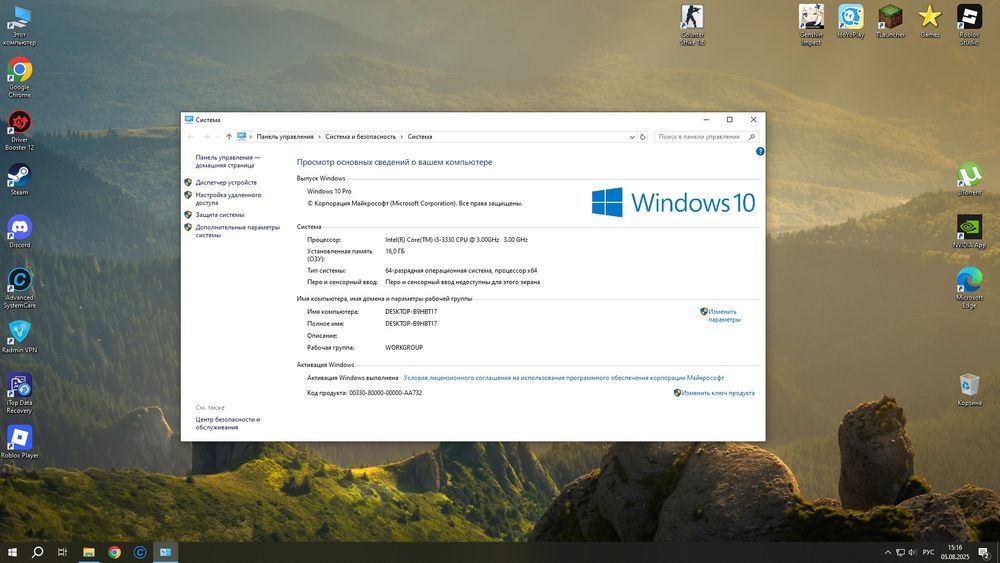This screenshot has width=1000, height=563.
Task: Click the Изменить параметры link
Action: [x=724, y=316]
